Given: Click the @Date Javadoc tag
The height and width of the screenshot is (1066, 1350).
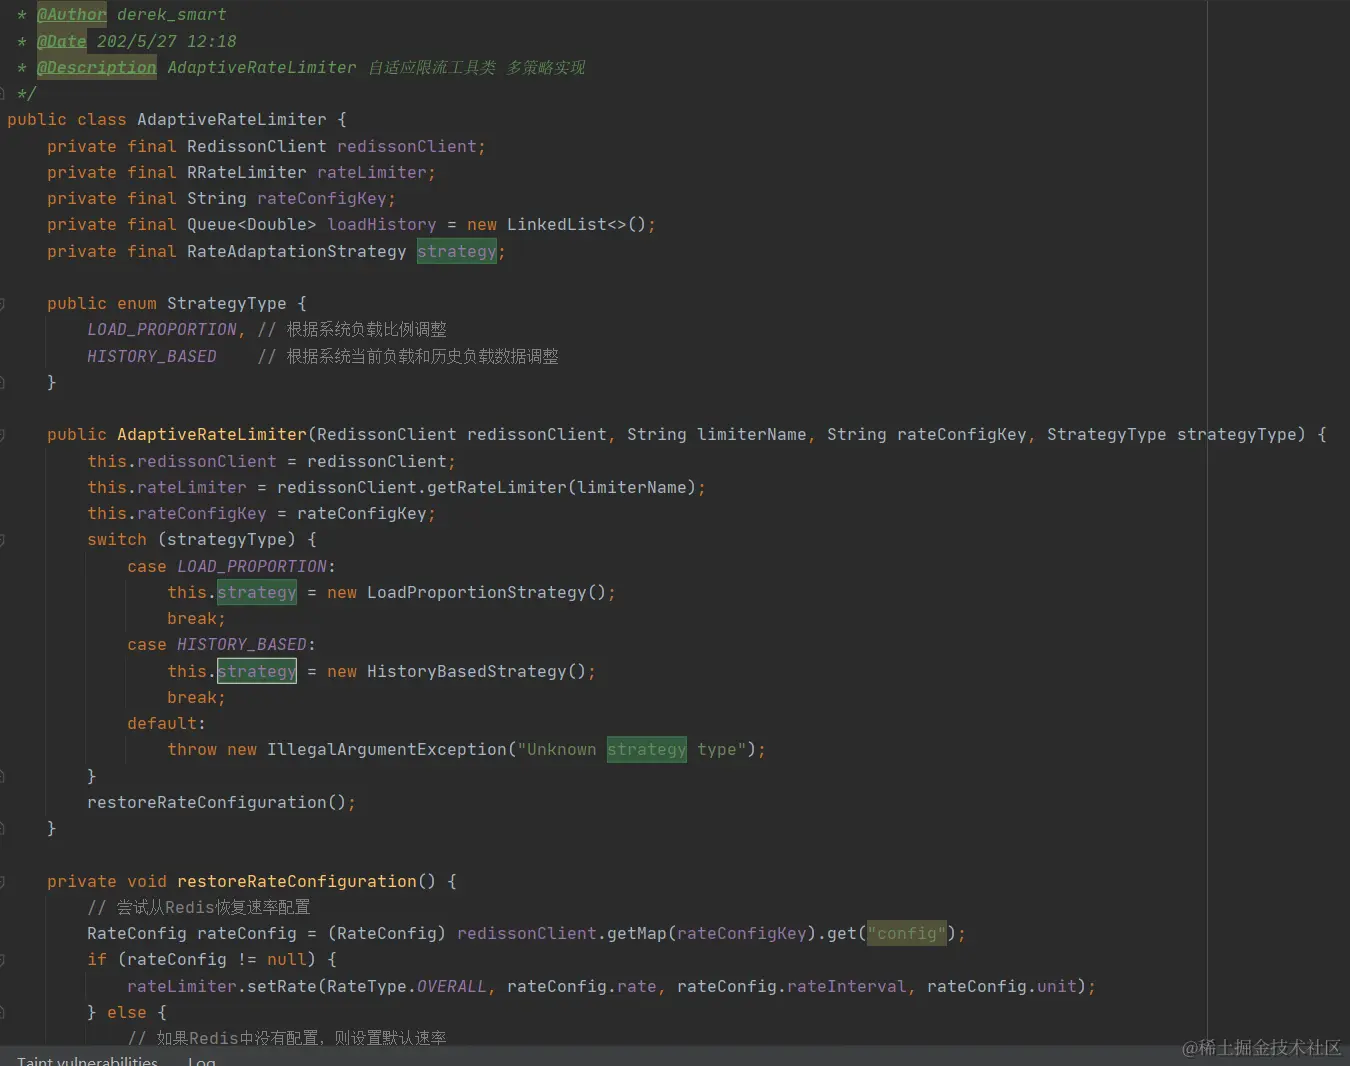Looking at the screenshot, I should (x=62, y=41).
